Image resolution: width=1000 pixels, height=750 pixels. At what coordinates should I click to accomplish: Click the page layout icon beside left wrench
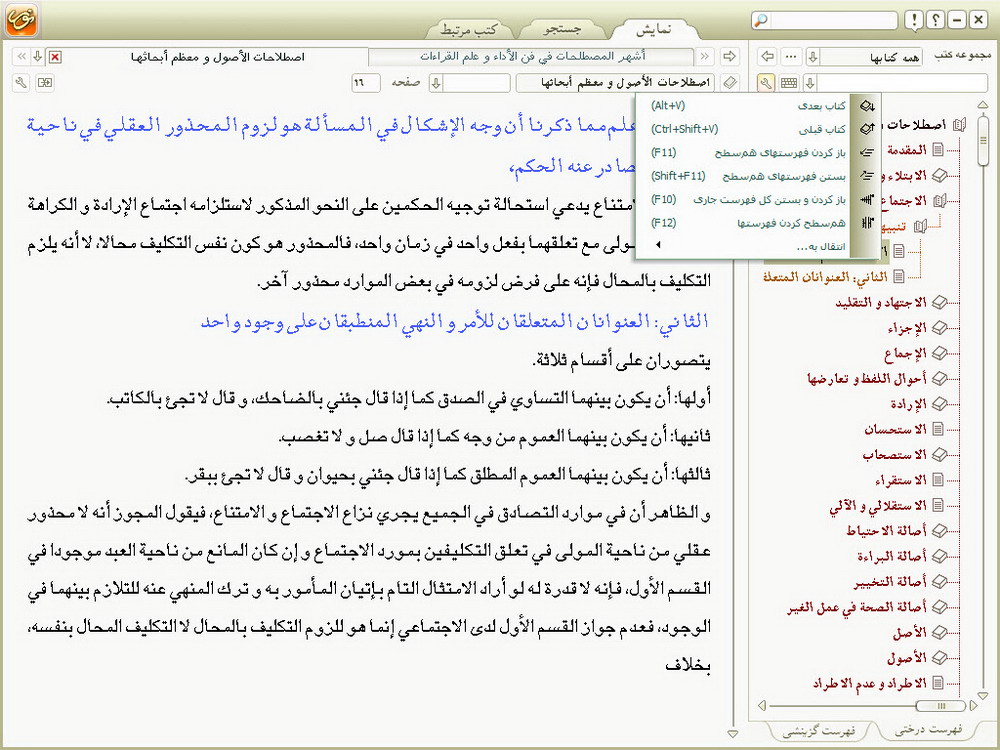tap(45, 83)
